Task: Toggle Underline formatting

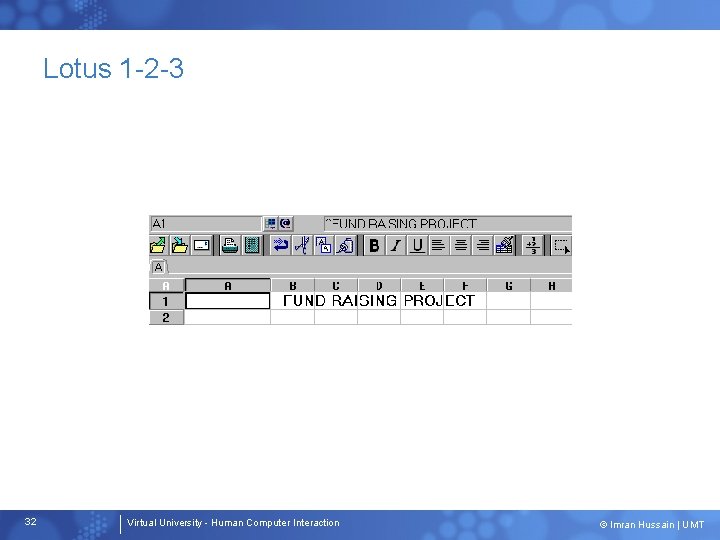Action: click(417, 245)
